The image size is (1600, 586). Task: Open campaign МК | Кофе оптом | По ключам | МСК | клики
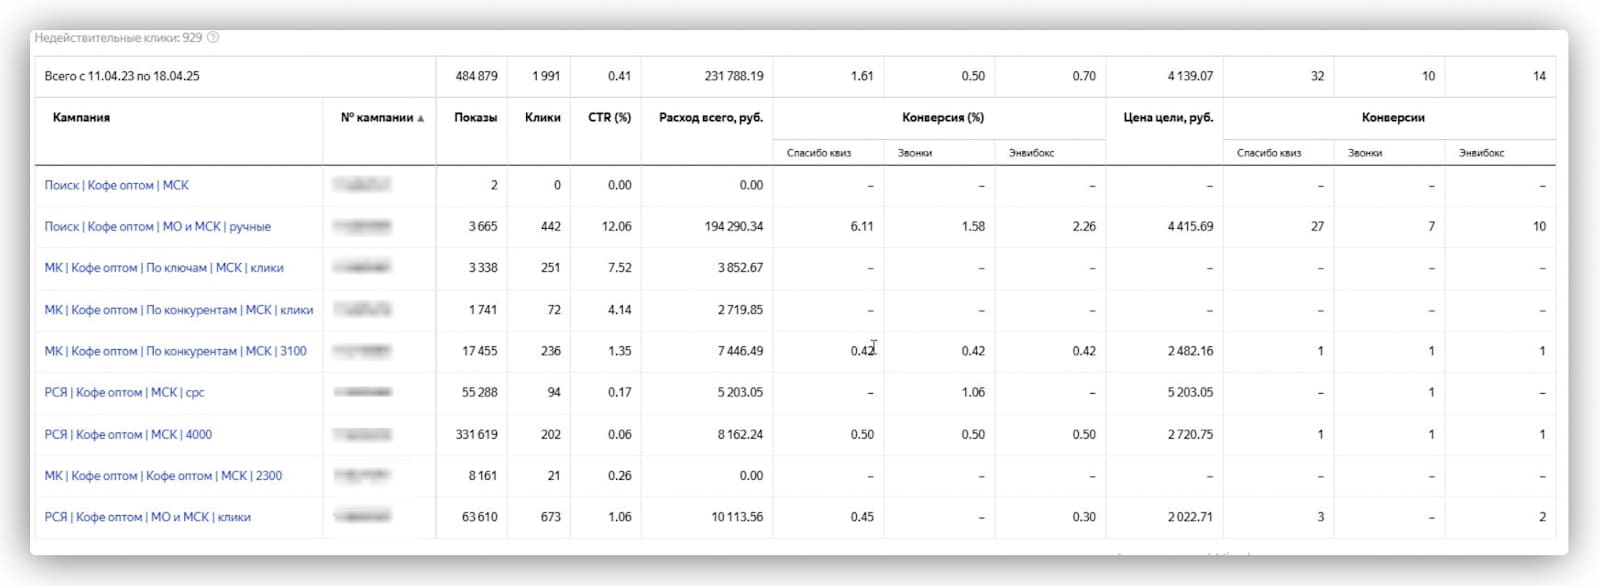[x=164, y=268]
